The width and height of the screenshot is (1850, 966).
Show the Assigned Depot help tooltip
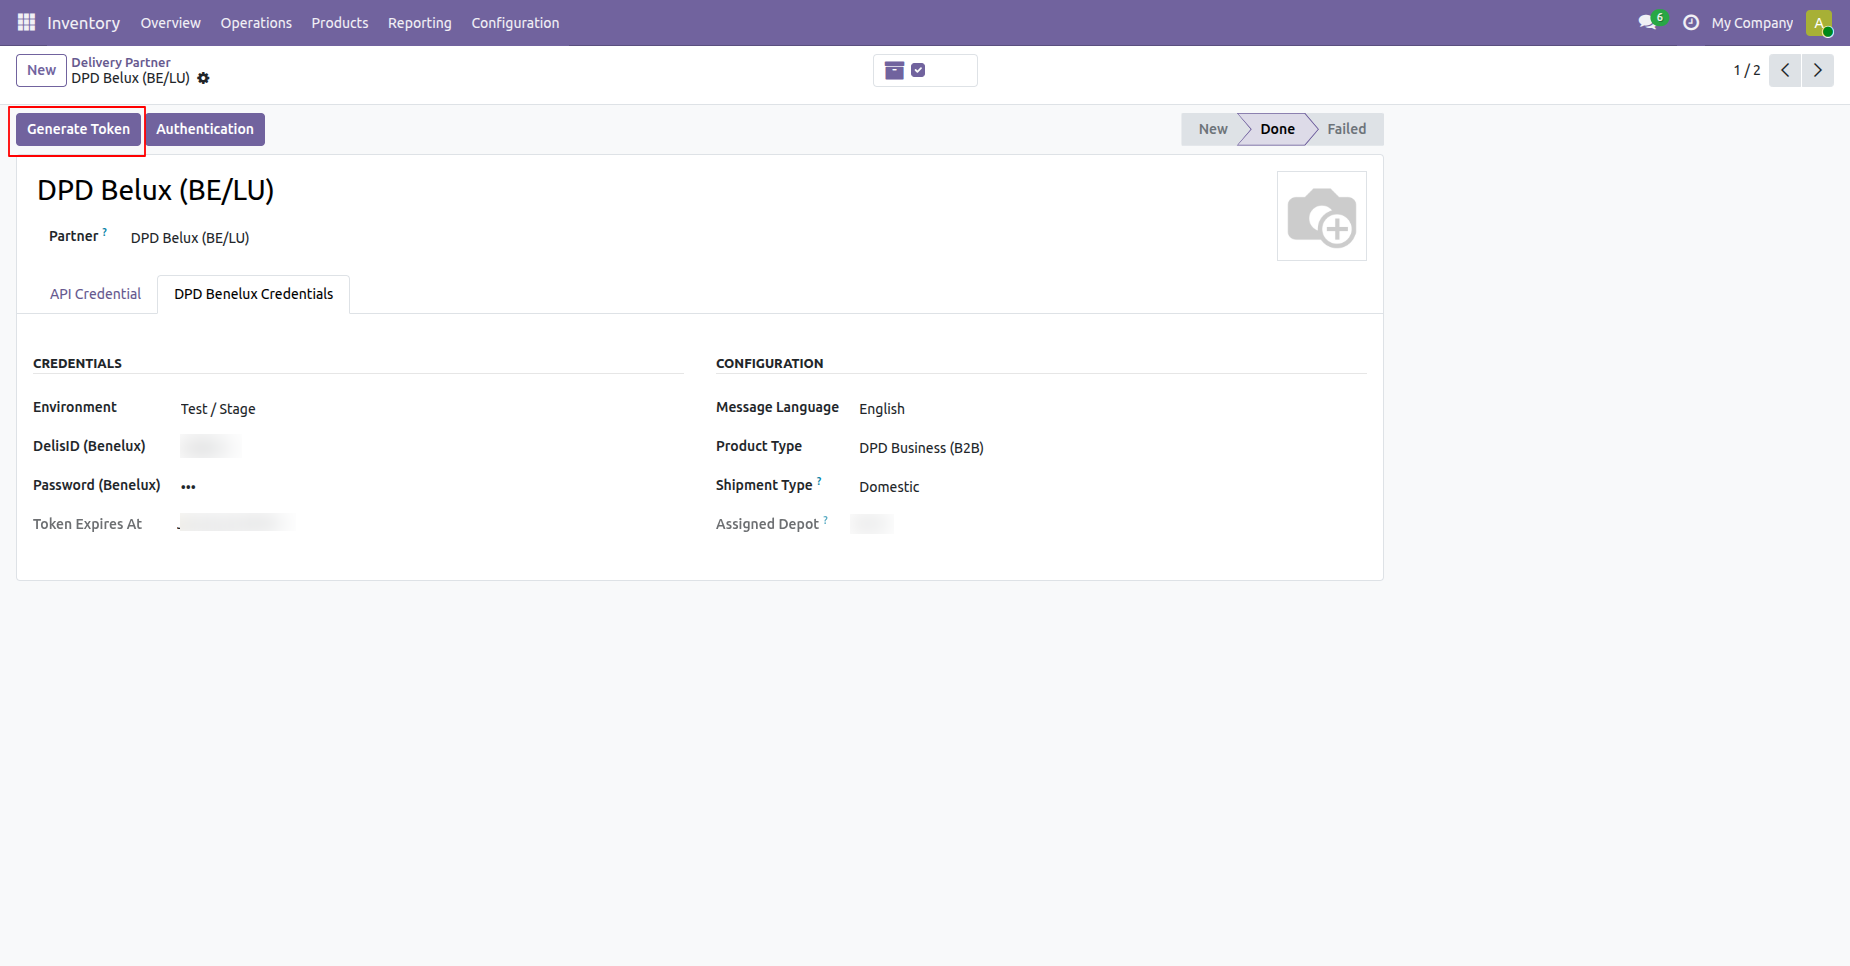[825, 520]
